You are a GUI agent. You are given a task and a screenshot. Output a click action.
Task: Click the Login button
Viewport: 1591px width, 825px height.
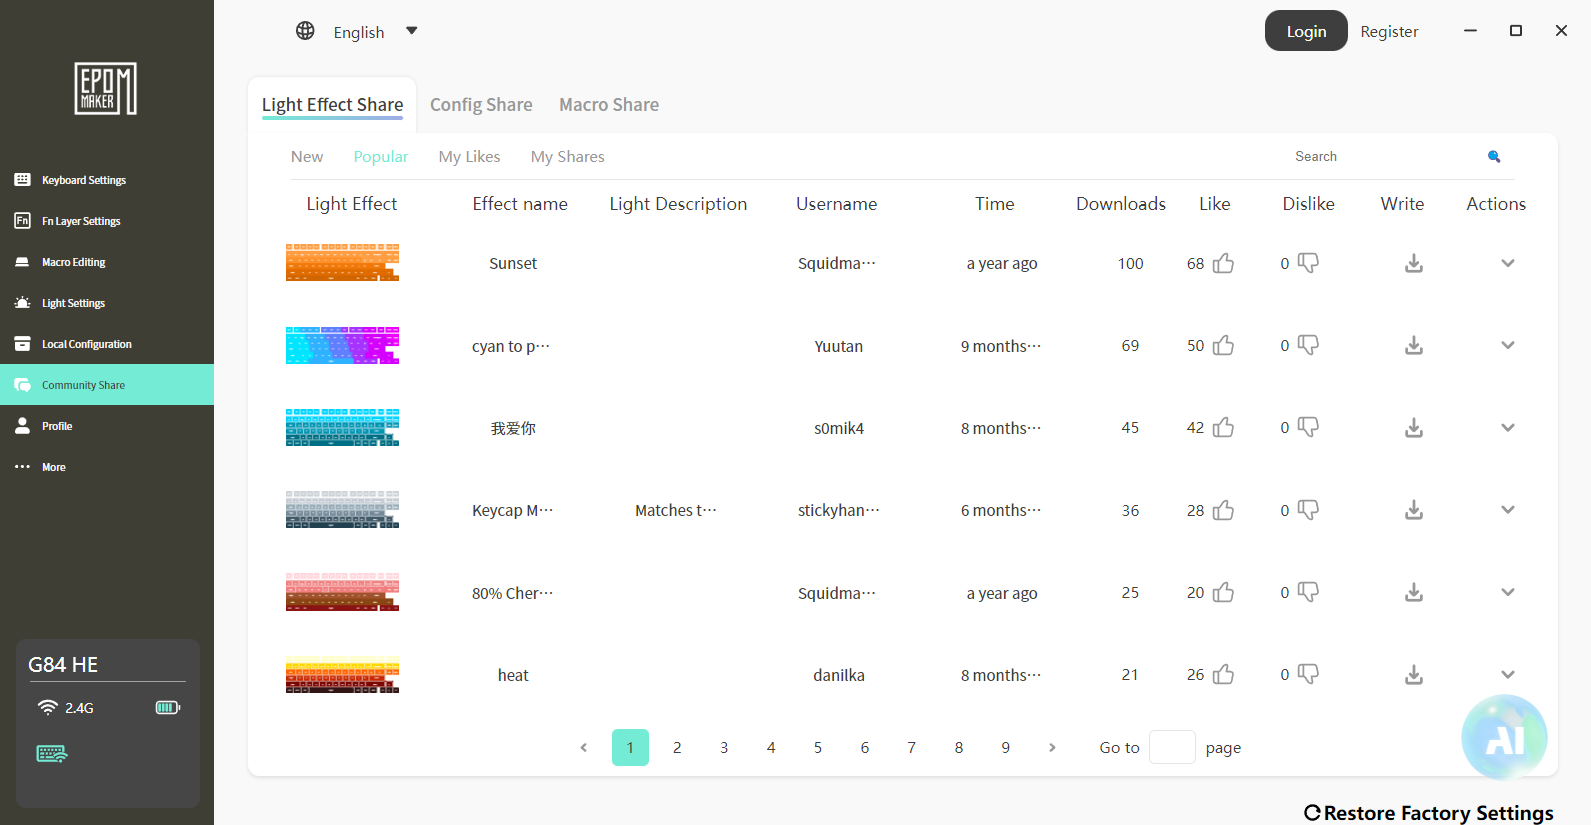[1306, 31]
